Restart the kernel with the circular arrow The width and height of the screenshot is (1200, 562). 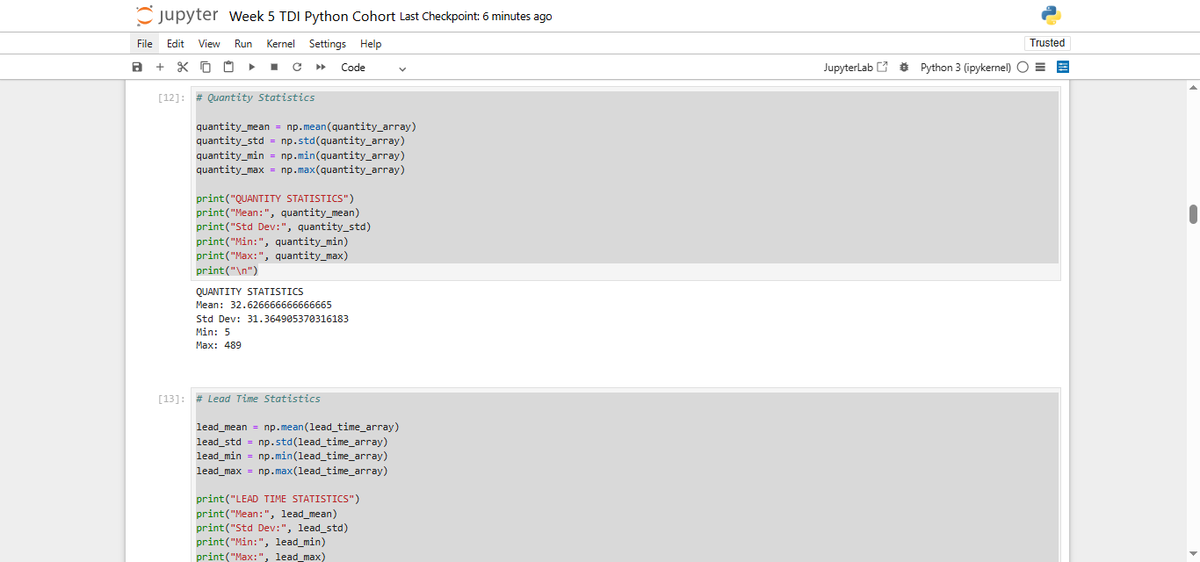[297, 67]
